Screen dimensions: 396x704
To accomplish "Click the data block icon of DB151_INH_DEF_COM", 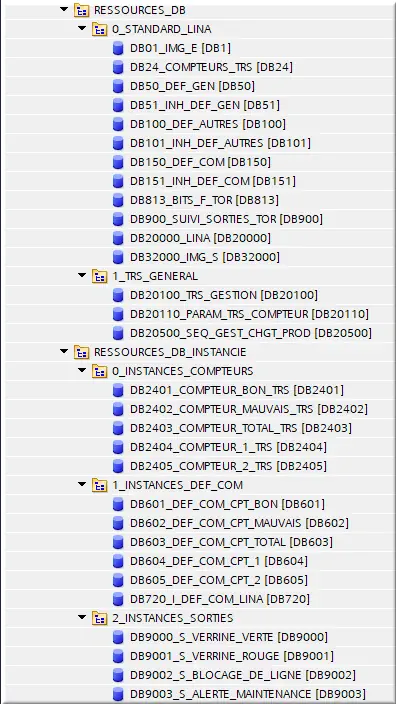I will point(118,181).
